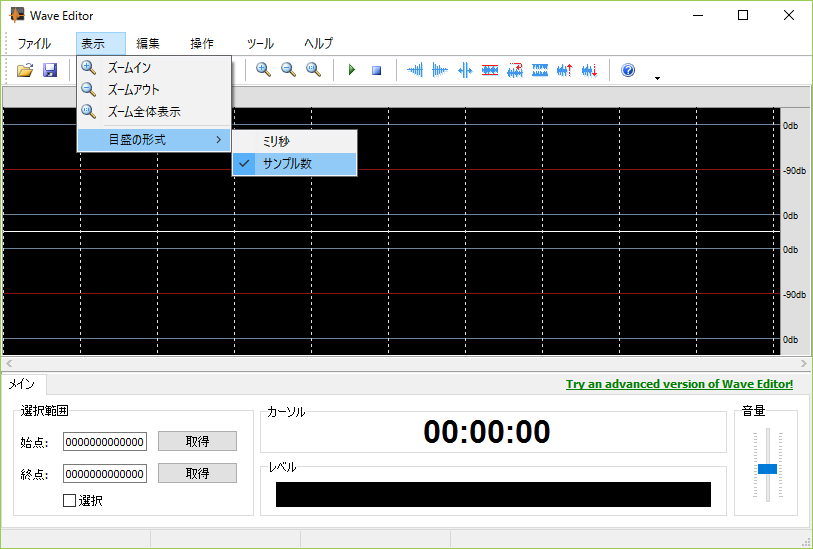Open the 操作 menu
813x549 pixels.
click(x=202, y=44)
